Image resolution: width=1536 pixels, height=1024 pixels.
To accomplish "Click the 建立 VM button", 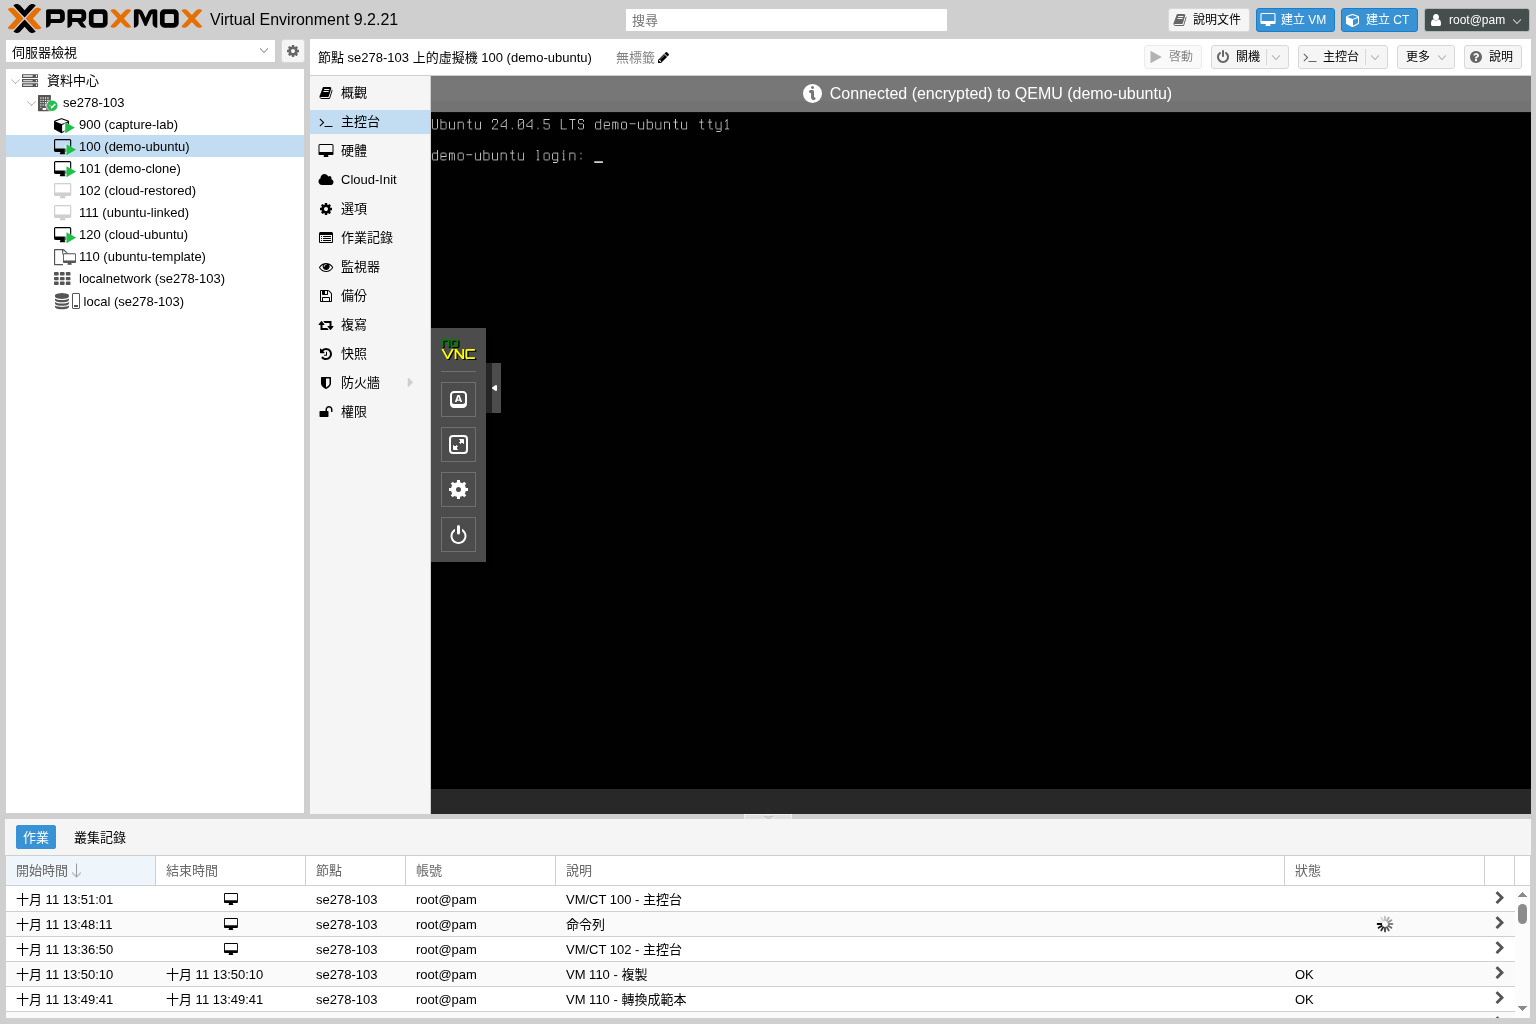I will (1295, 20).
